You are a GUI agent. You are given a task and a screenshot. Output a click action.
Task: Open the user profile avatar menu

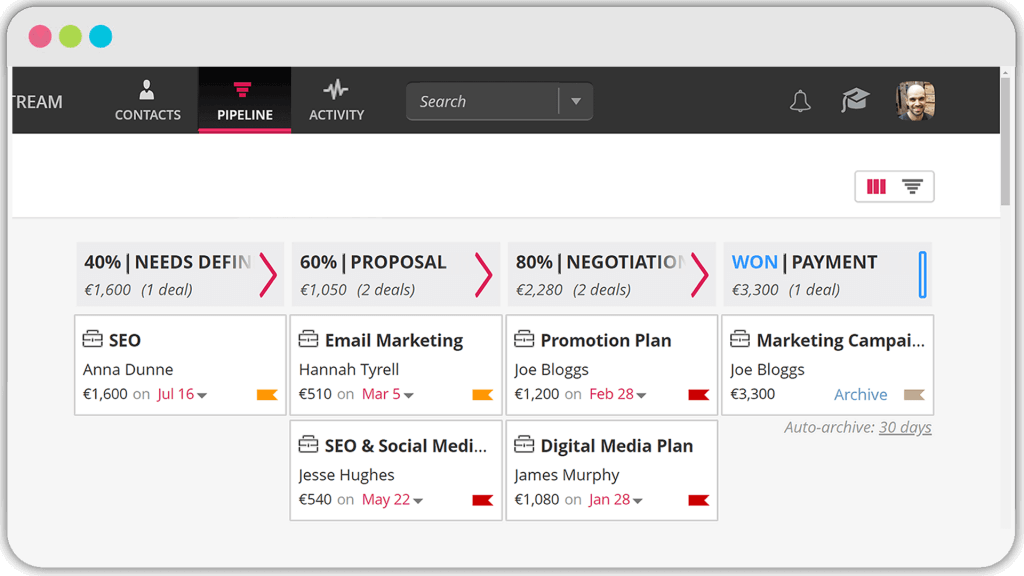[913, 100]
